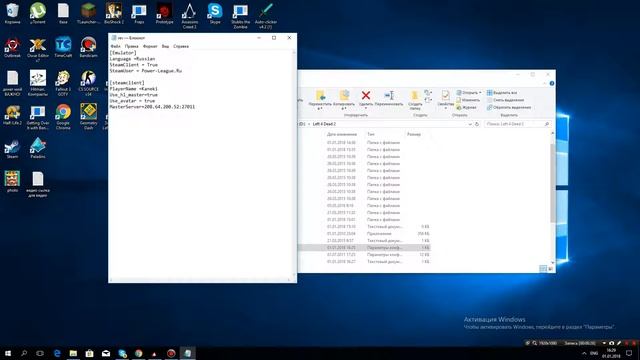This screenshot has height=360, width=640.
Task: Click the MasterServer line in Notepad
Action: [x=152, y=107]
